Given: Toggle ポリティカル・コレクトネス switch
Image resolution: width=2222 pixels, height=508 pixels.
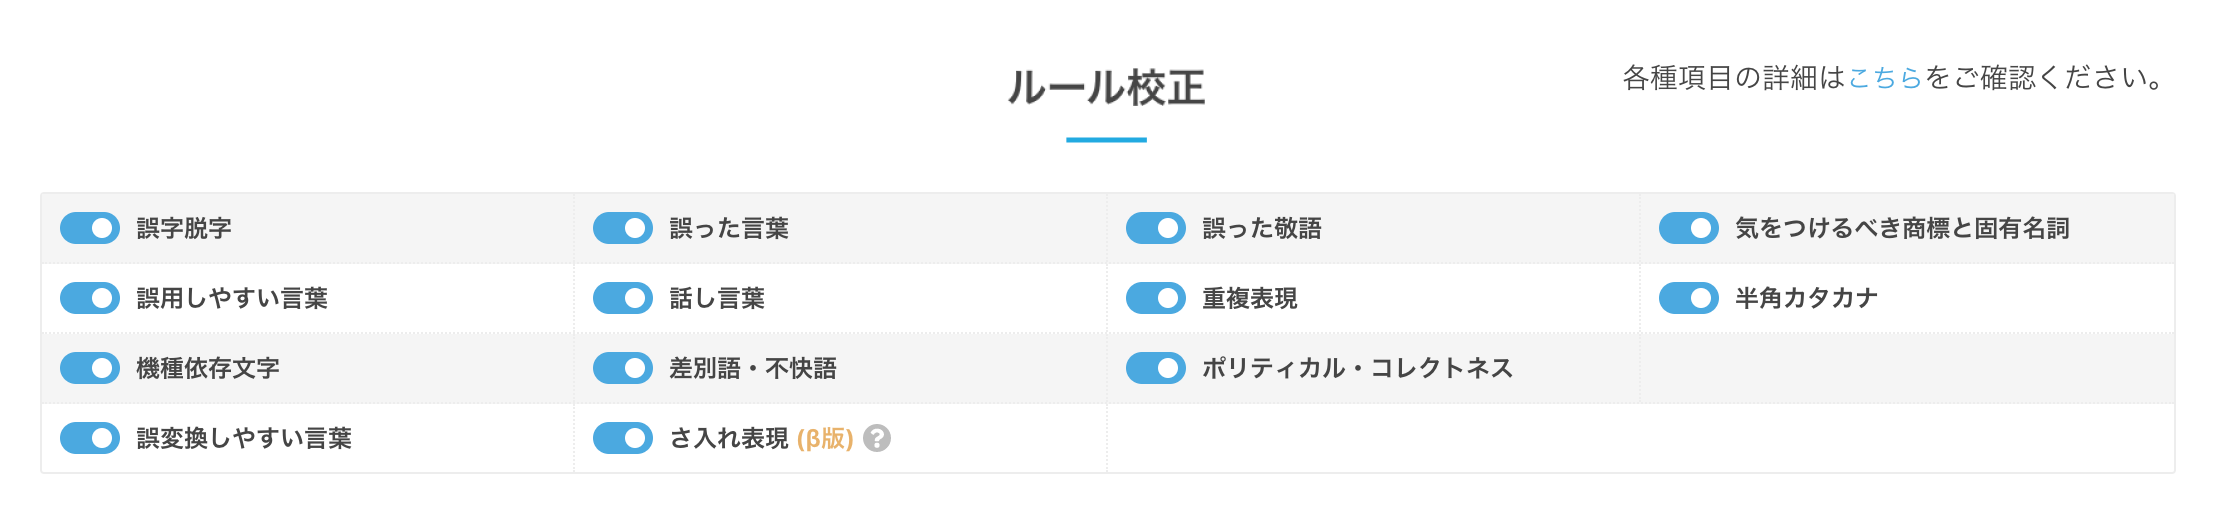Looking at the screenshot, I should click(x=1156, y=368).
